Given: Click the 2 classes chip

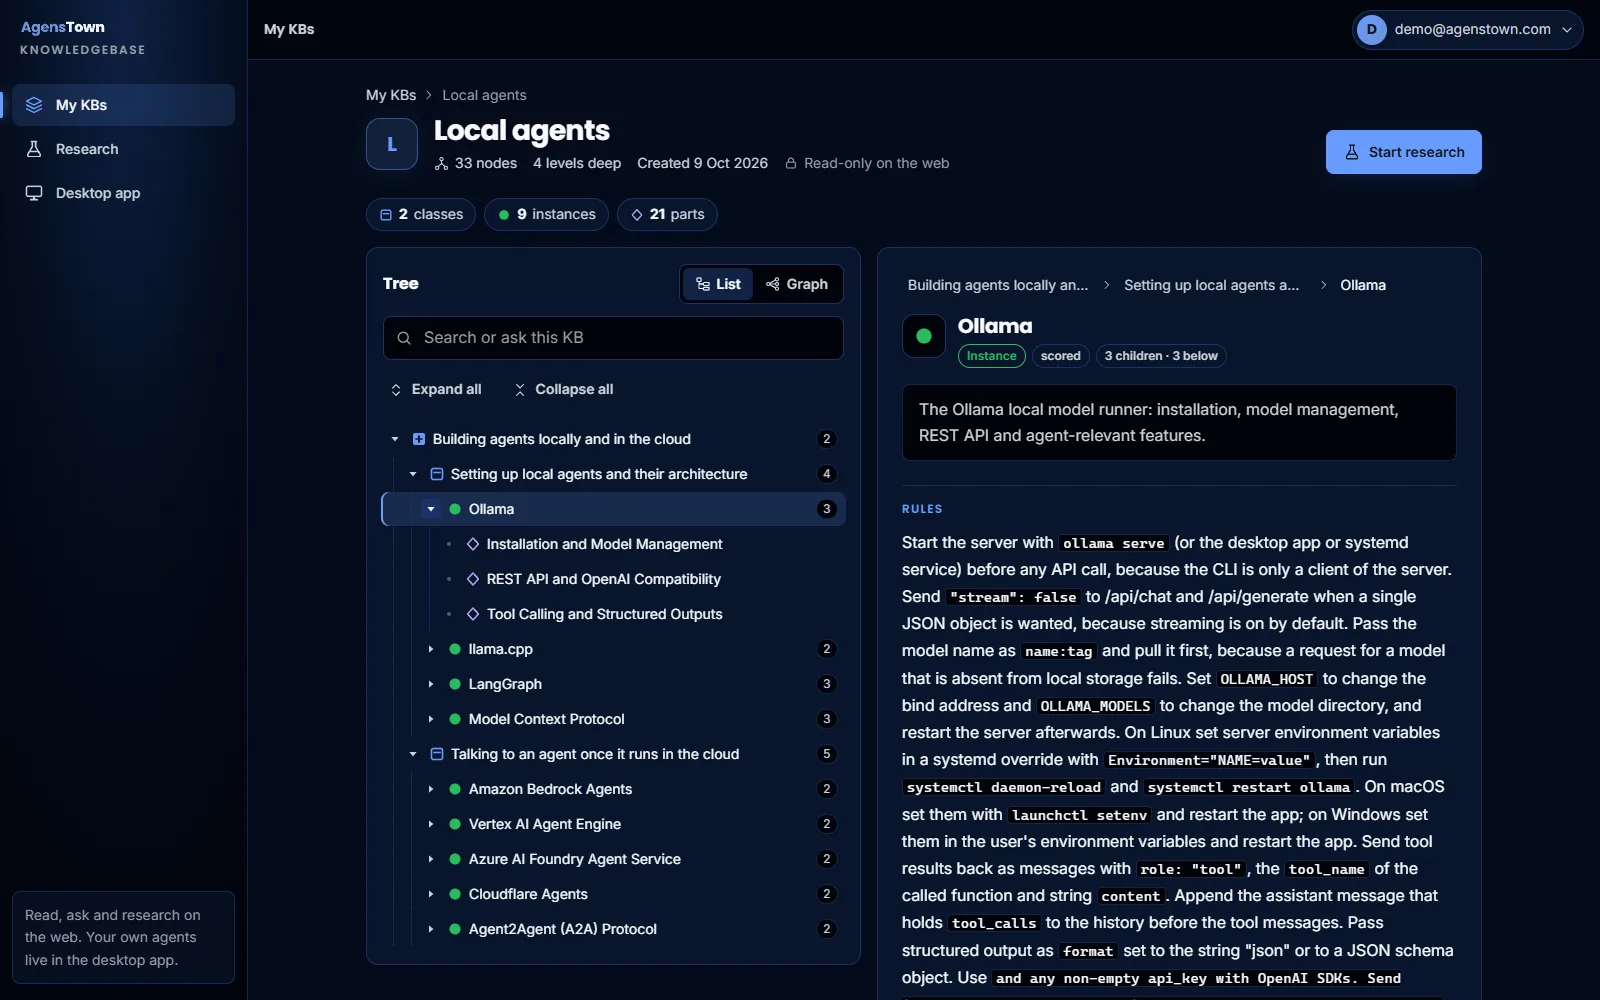Looking at the screenshot, I should pyautogui.click(x=422, y=214).
